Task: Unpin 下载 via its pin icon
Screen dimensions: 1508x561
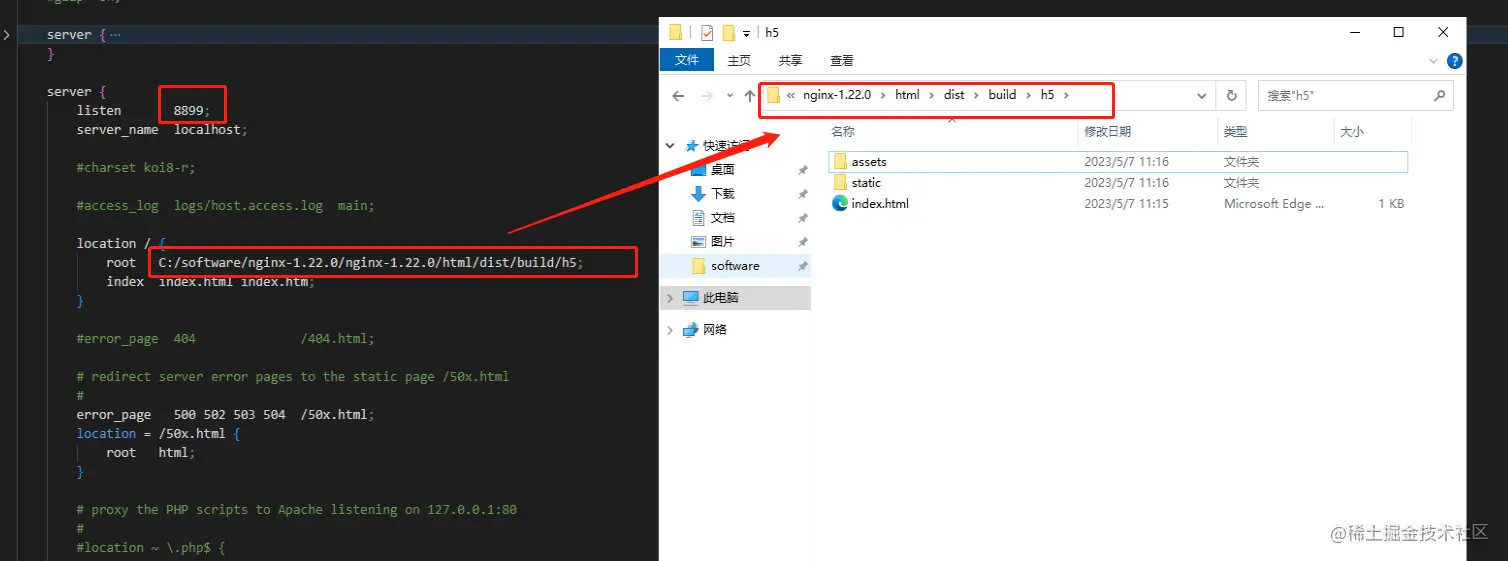Action: click(x=802, y=194)
